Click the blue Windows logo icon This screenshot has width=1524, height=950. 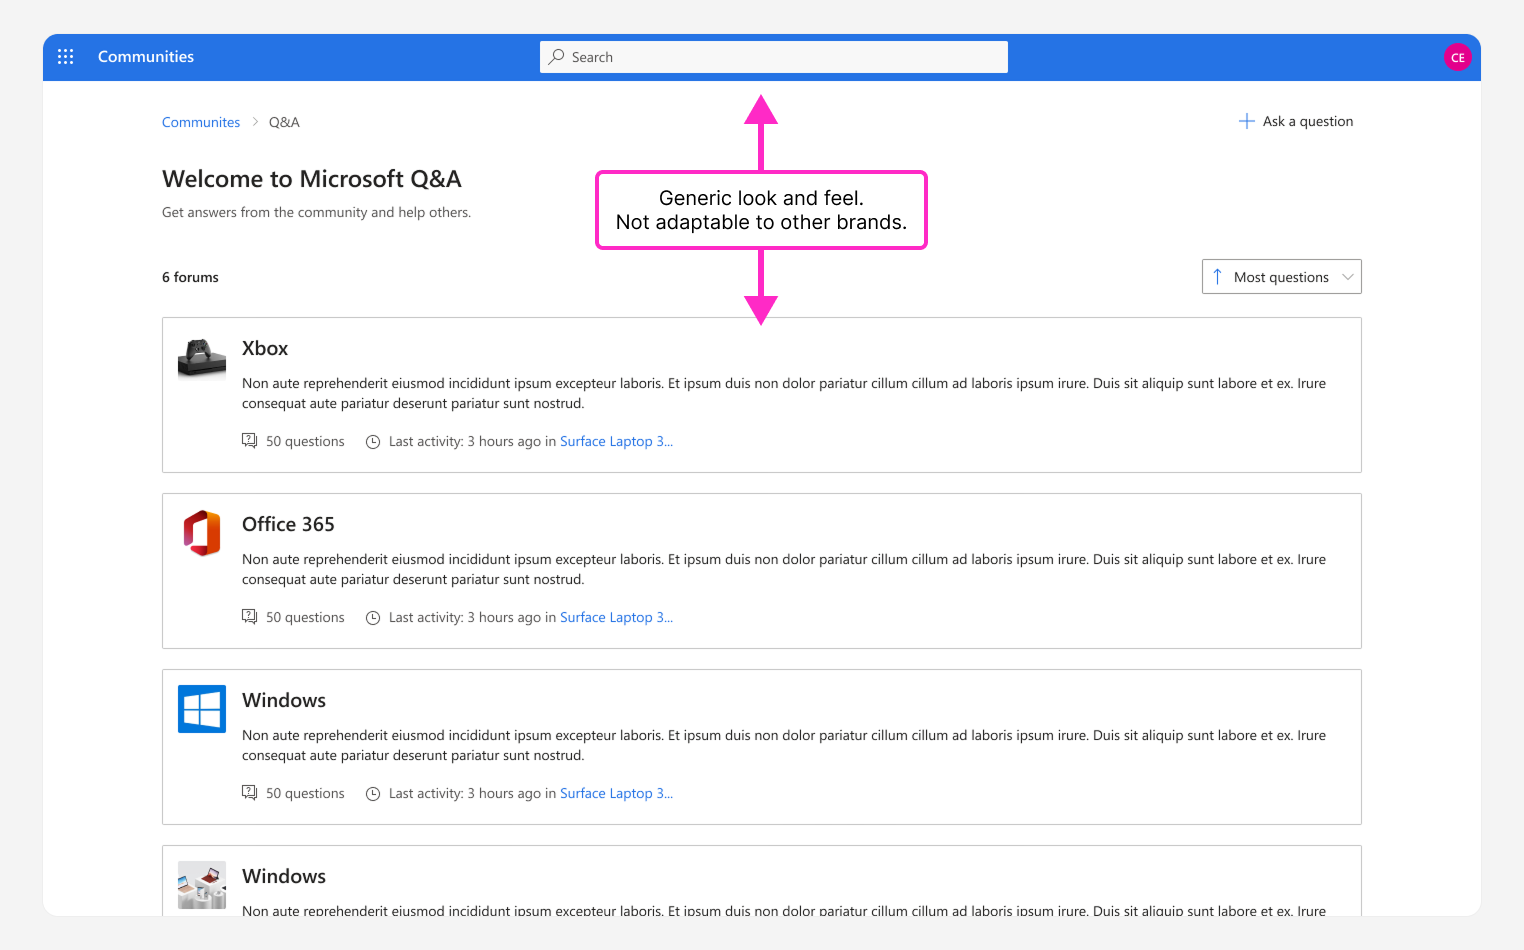(x=202, y=710)
